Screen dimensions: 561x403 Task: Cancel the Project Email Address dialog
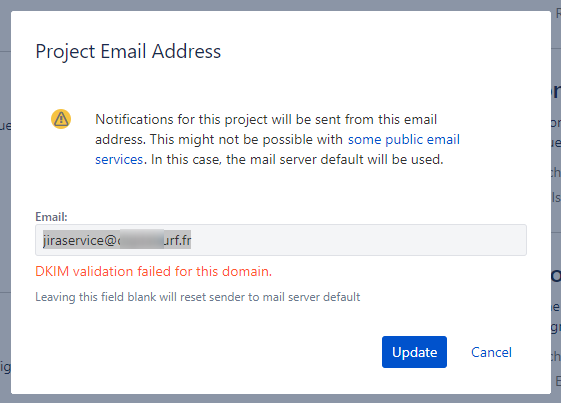pos(491,352)
